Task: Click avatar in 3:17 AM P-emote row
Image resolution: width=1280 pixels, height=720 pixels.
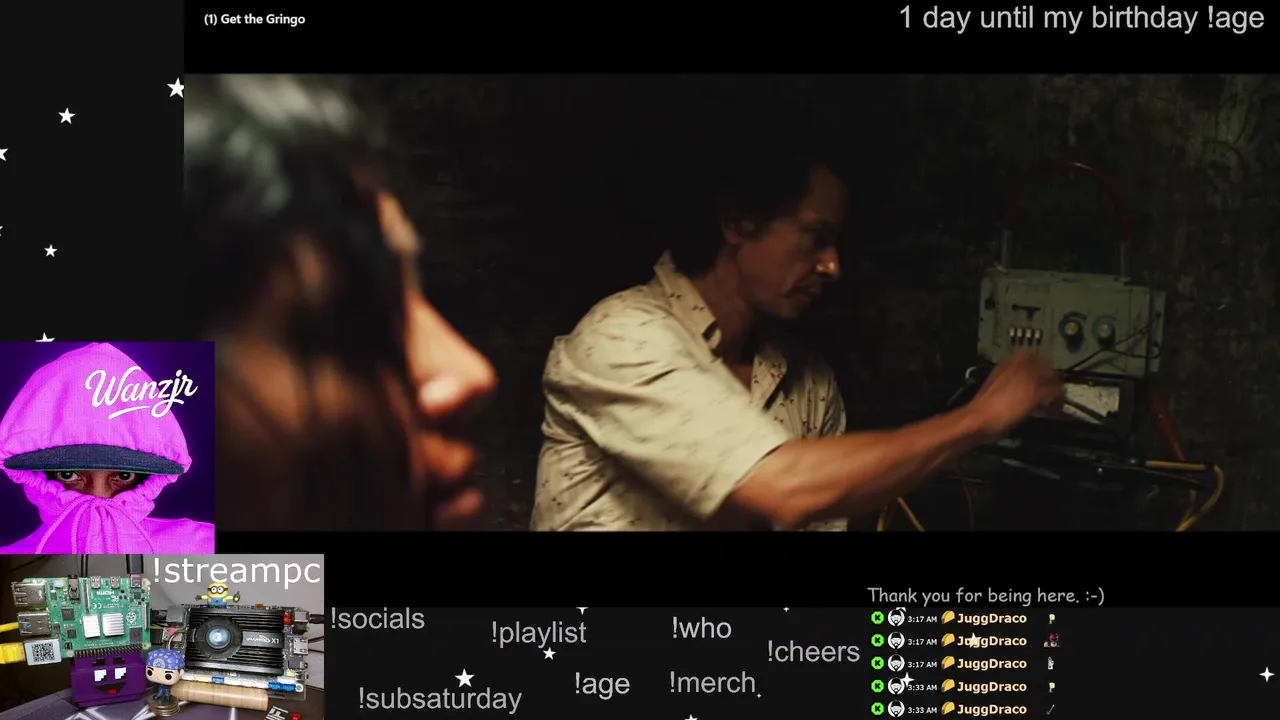Action: pos(896,618)
